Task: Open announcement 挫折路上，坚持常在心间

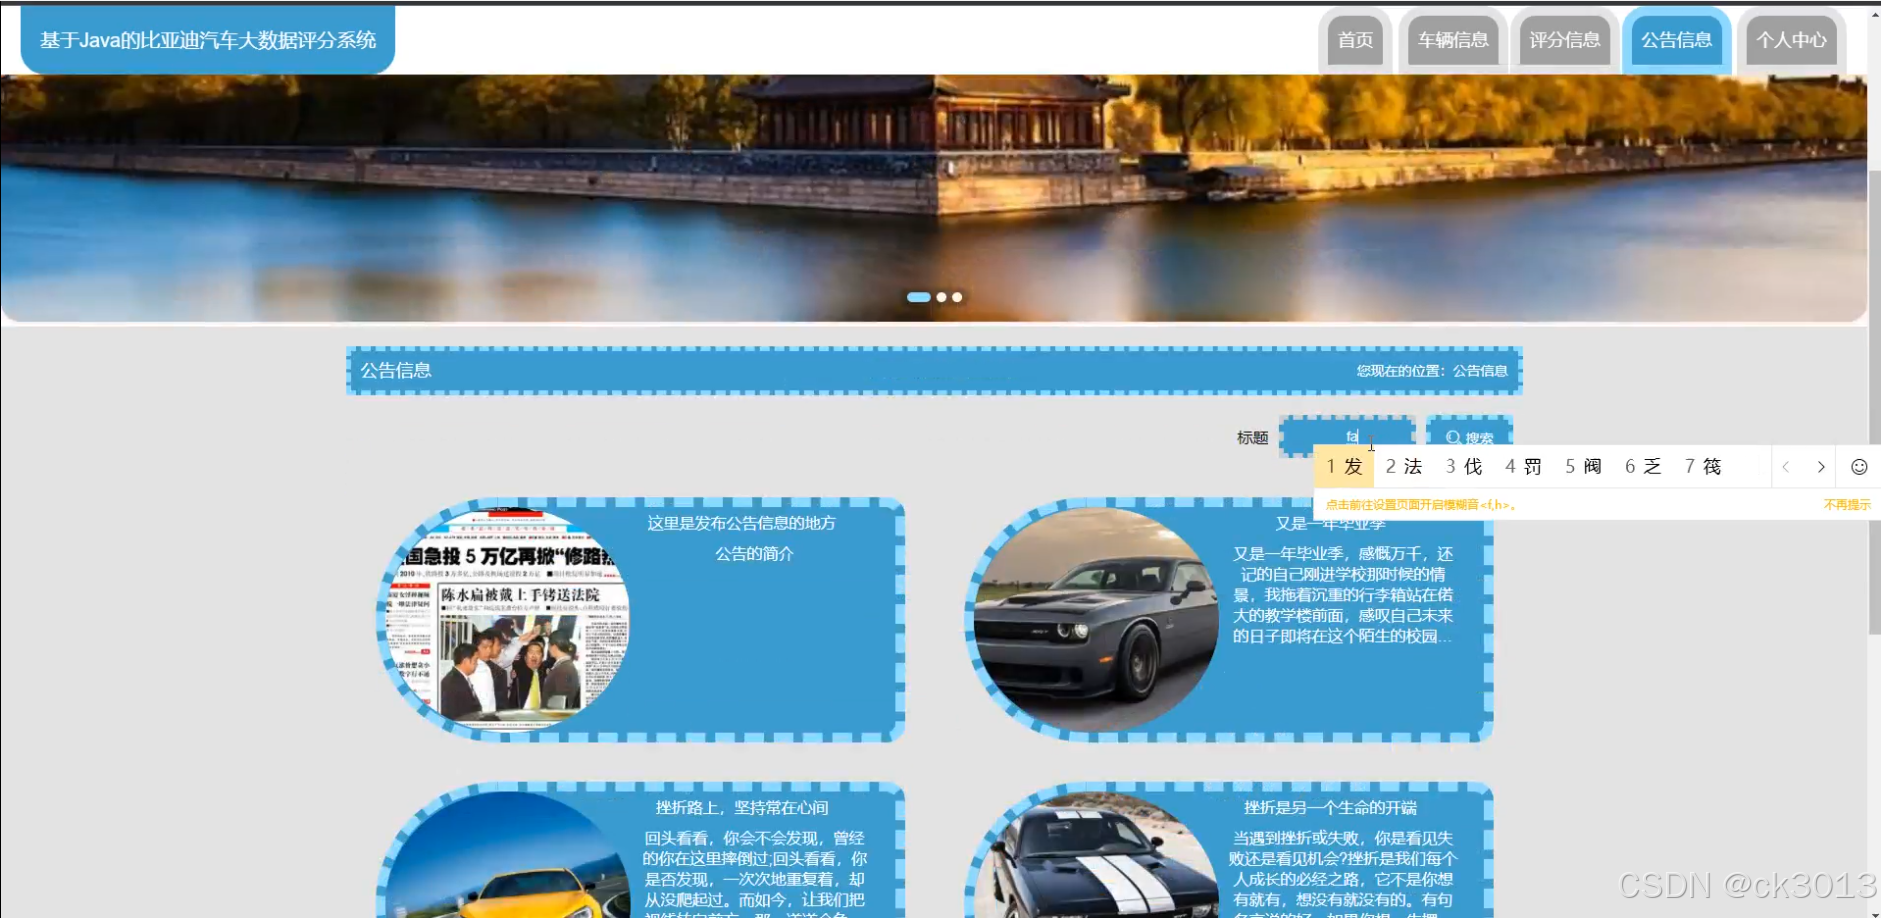Action: pyautogui.click(x=742, y=808)
